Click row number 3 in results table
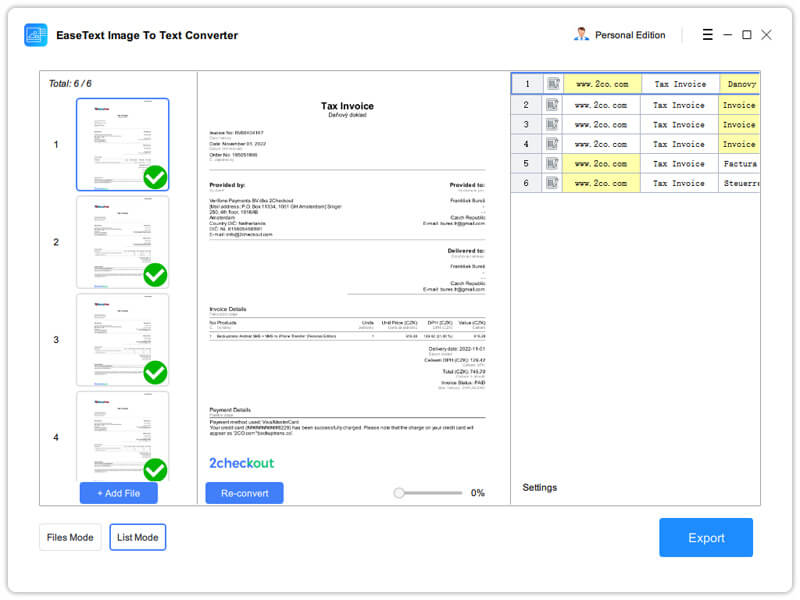This screenshot has height=600, width=800. (526, 124)
